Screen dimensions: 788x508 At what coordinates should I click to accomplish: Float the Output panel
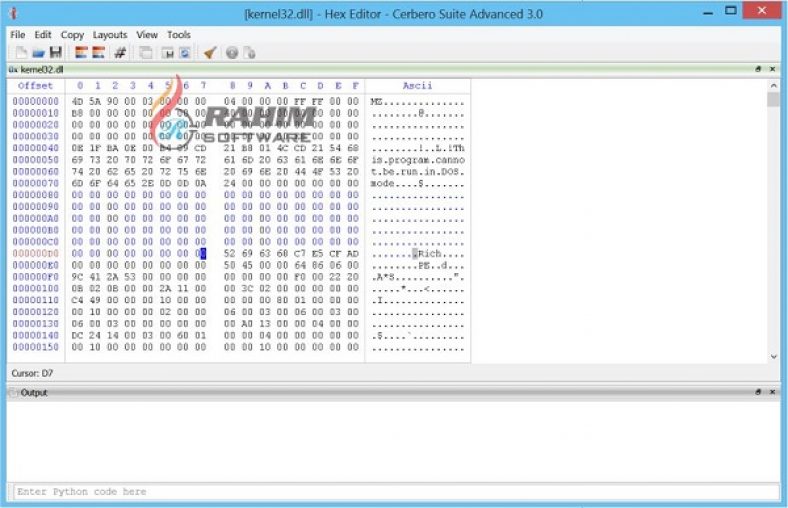(758, 392)
